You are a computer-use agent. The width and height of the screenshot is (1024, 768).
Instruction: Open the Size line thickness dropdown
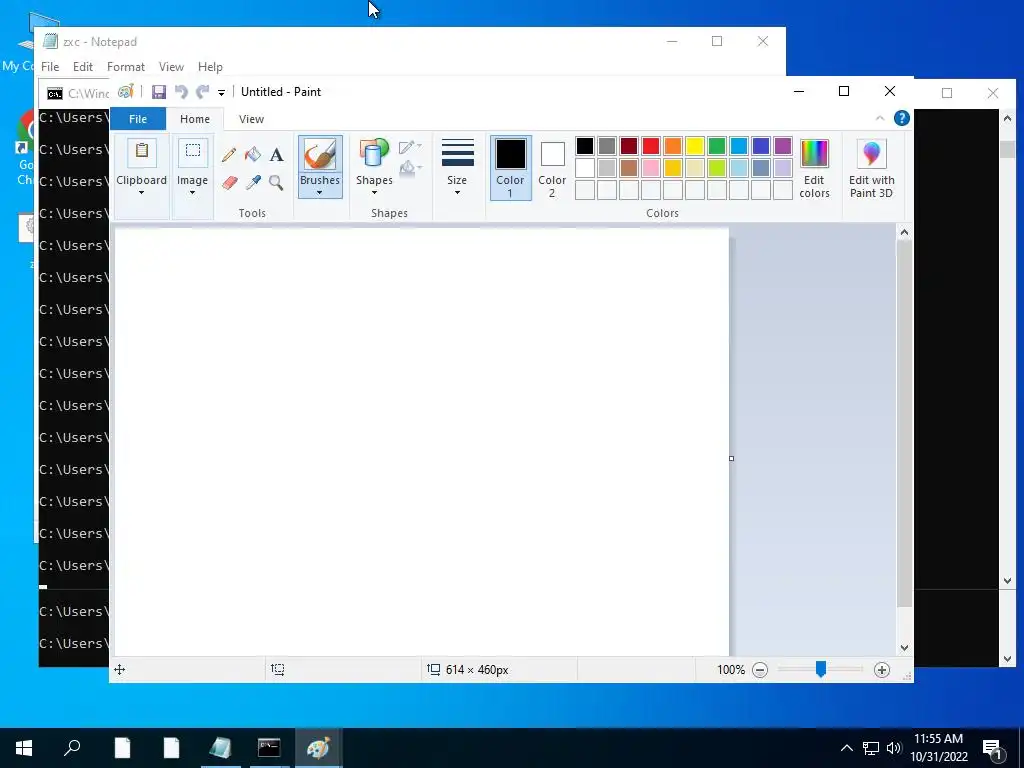[457, 167]
